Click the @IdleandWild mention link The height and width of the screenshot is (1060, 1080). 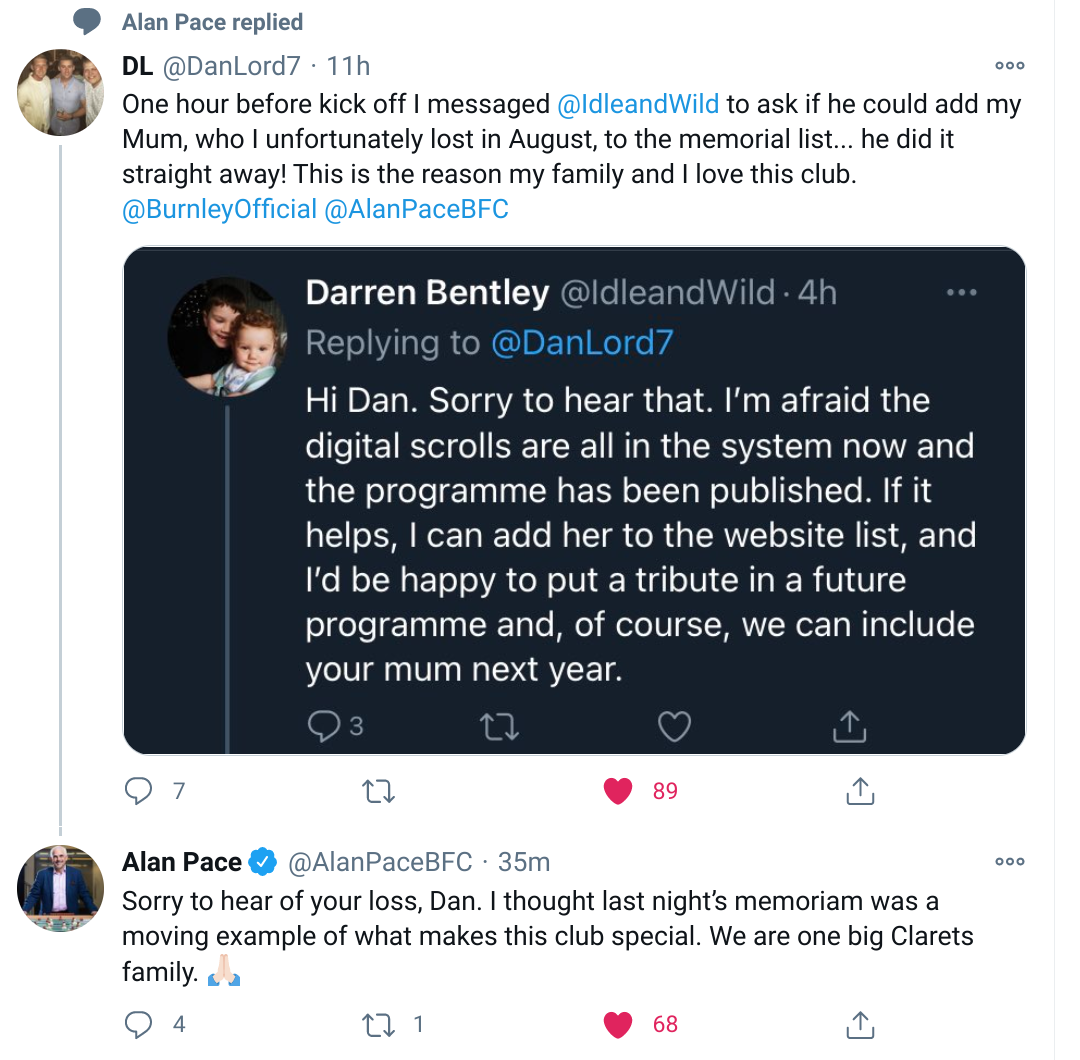pos(638,104)
